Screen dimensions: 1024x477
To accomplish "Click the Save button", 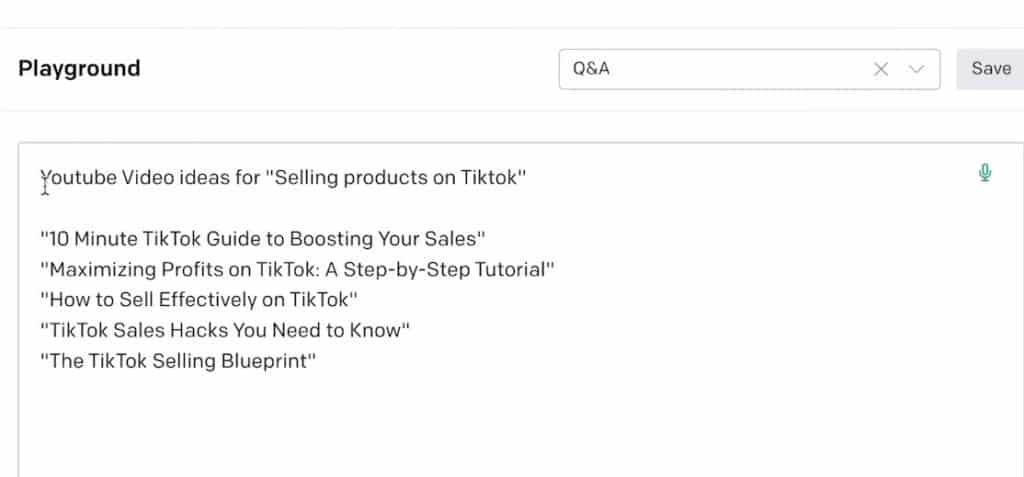I will (991, 69).
